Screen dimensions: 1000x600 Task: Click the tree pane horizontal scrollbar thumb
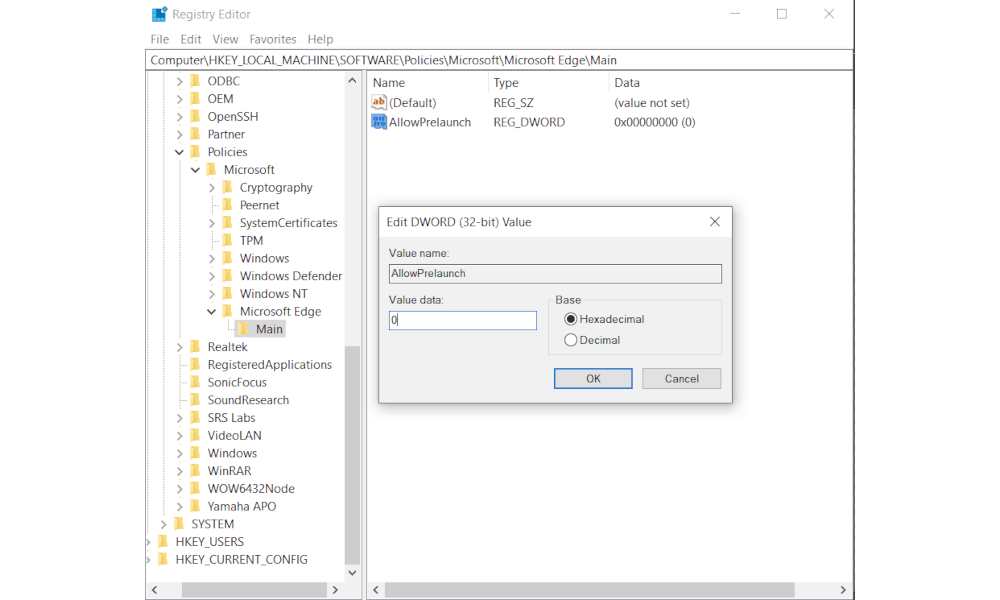point(254,590)
